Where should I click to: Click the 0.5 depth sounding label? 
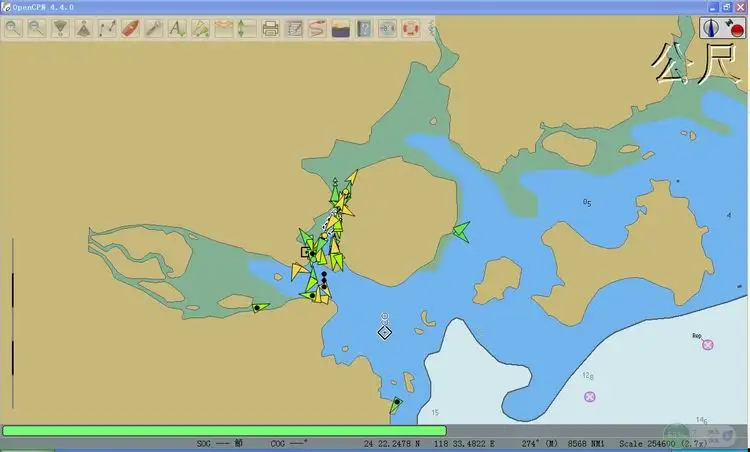tap(587, 202)
